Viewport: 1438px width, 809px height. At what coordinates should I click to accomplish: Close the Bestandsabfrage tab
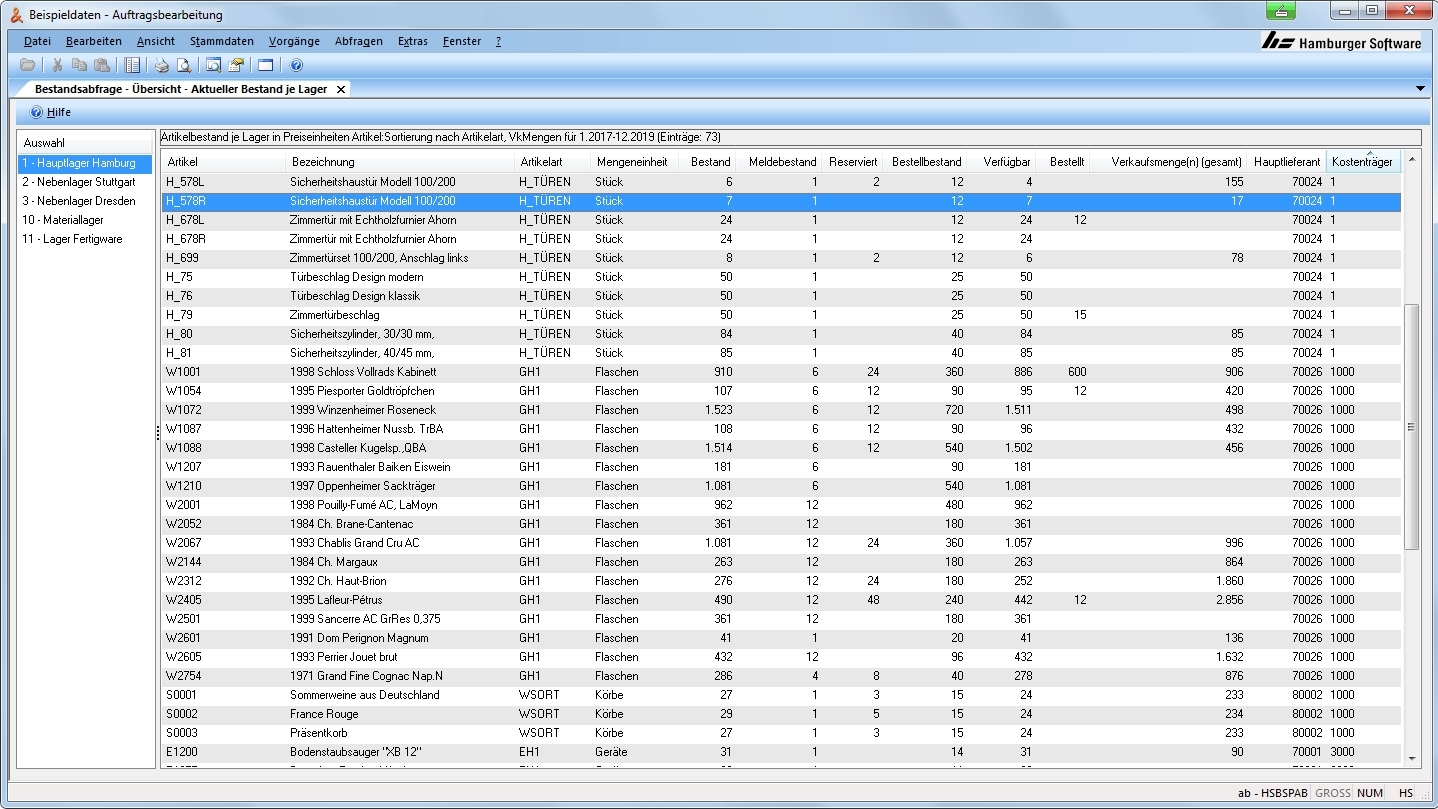tap(340, 89)
